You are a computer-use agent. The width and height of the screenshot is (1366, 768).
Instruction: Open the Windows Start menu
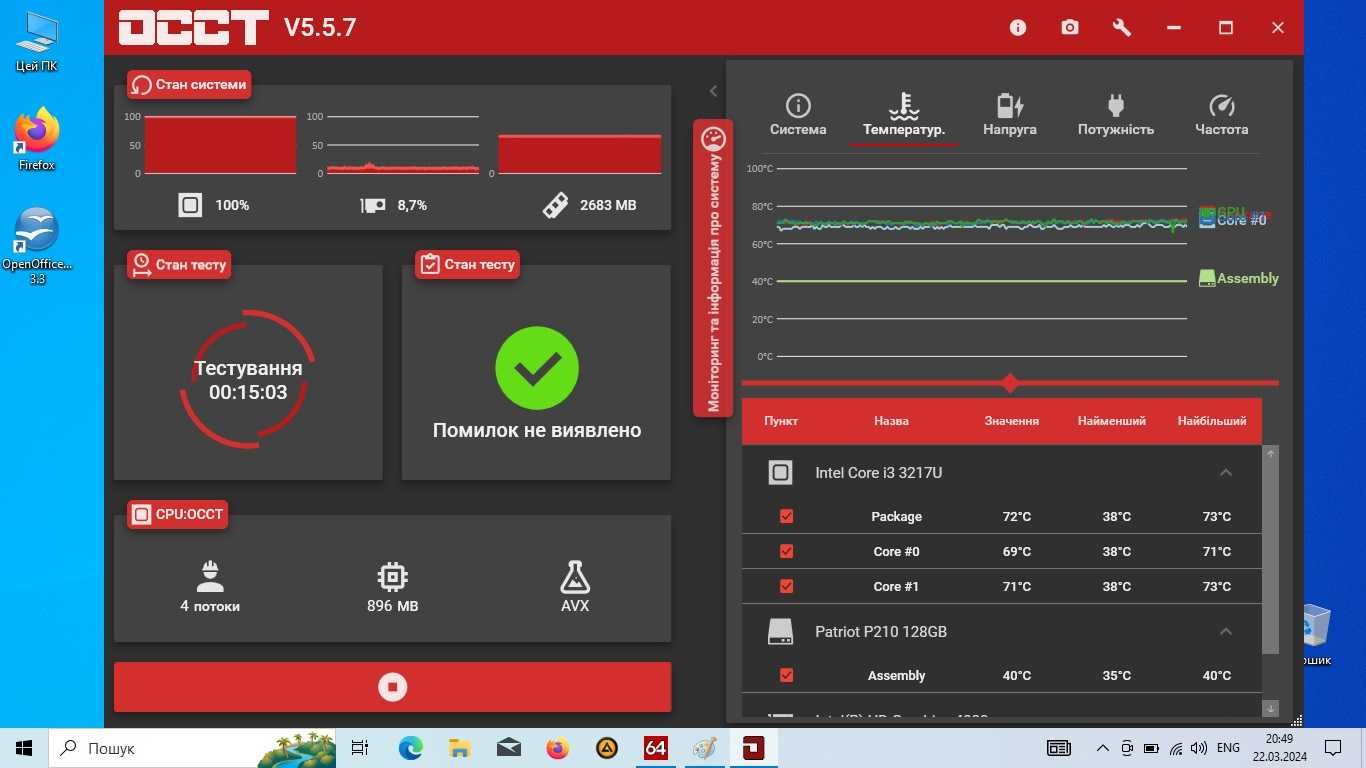[24, 748]
